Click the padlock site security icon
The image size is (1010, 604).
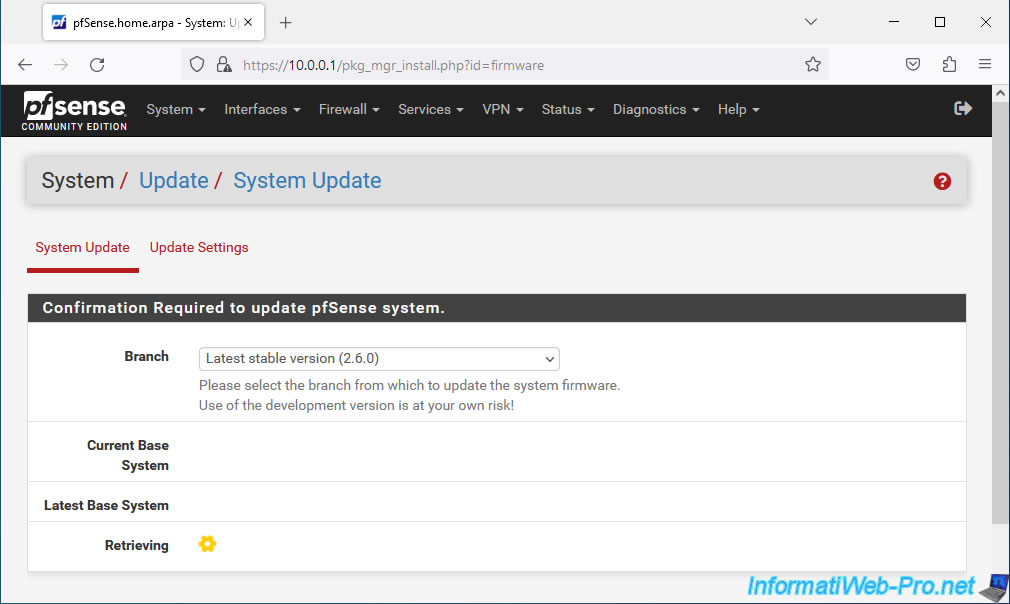pyautogui.click(x=224, y=64)
